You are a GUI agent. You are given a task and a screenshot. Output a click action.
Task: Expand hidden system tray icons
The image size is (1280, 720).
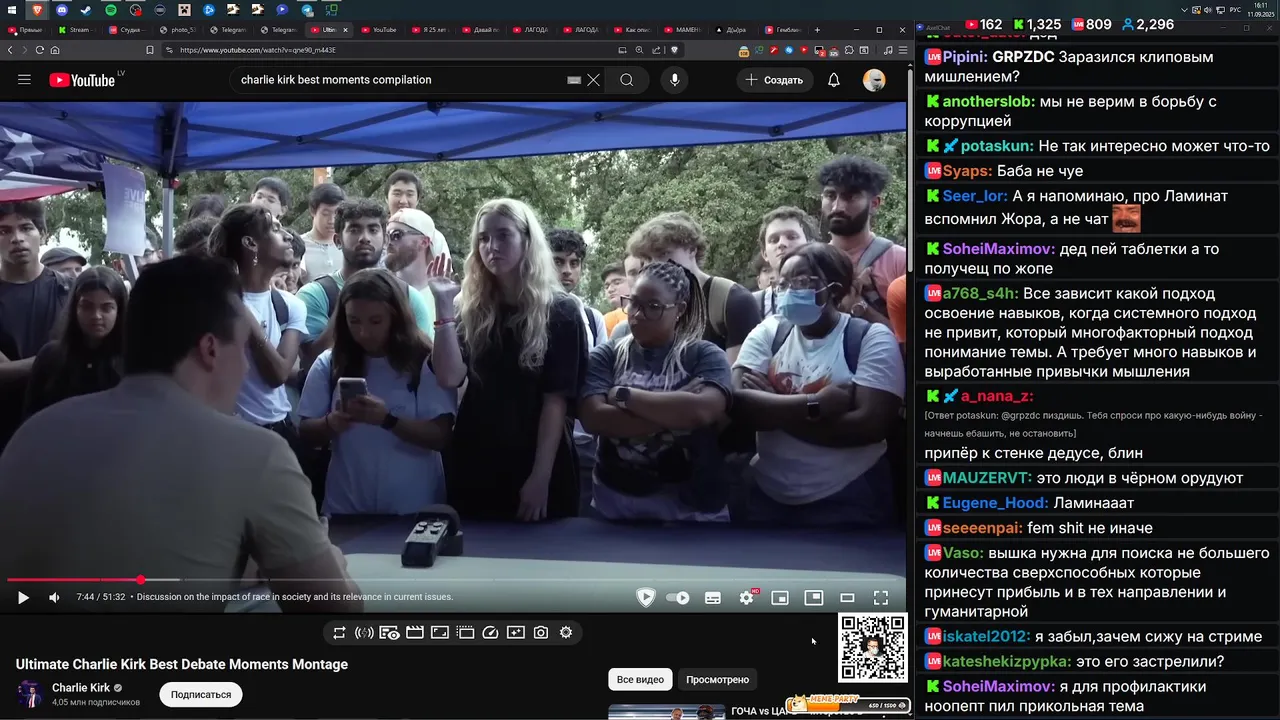(x=1186, y=9)
